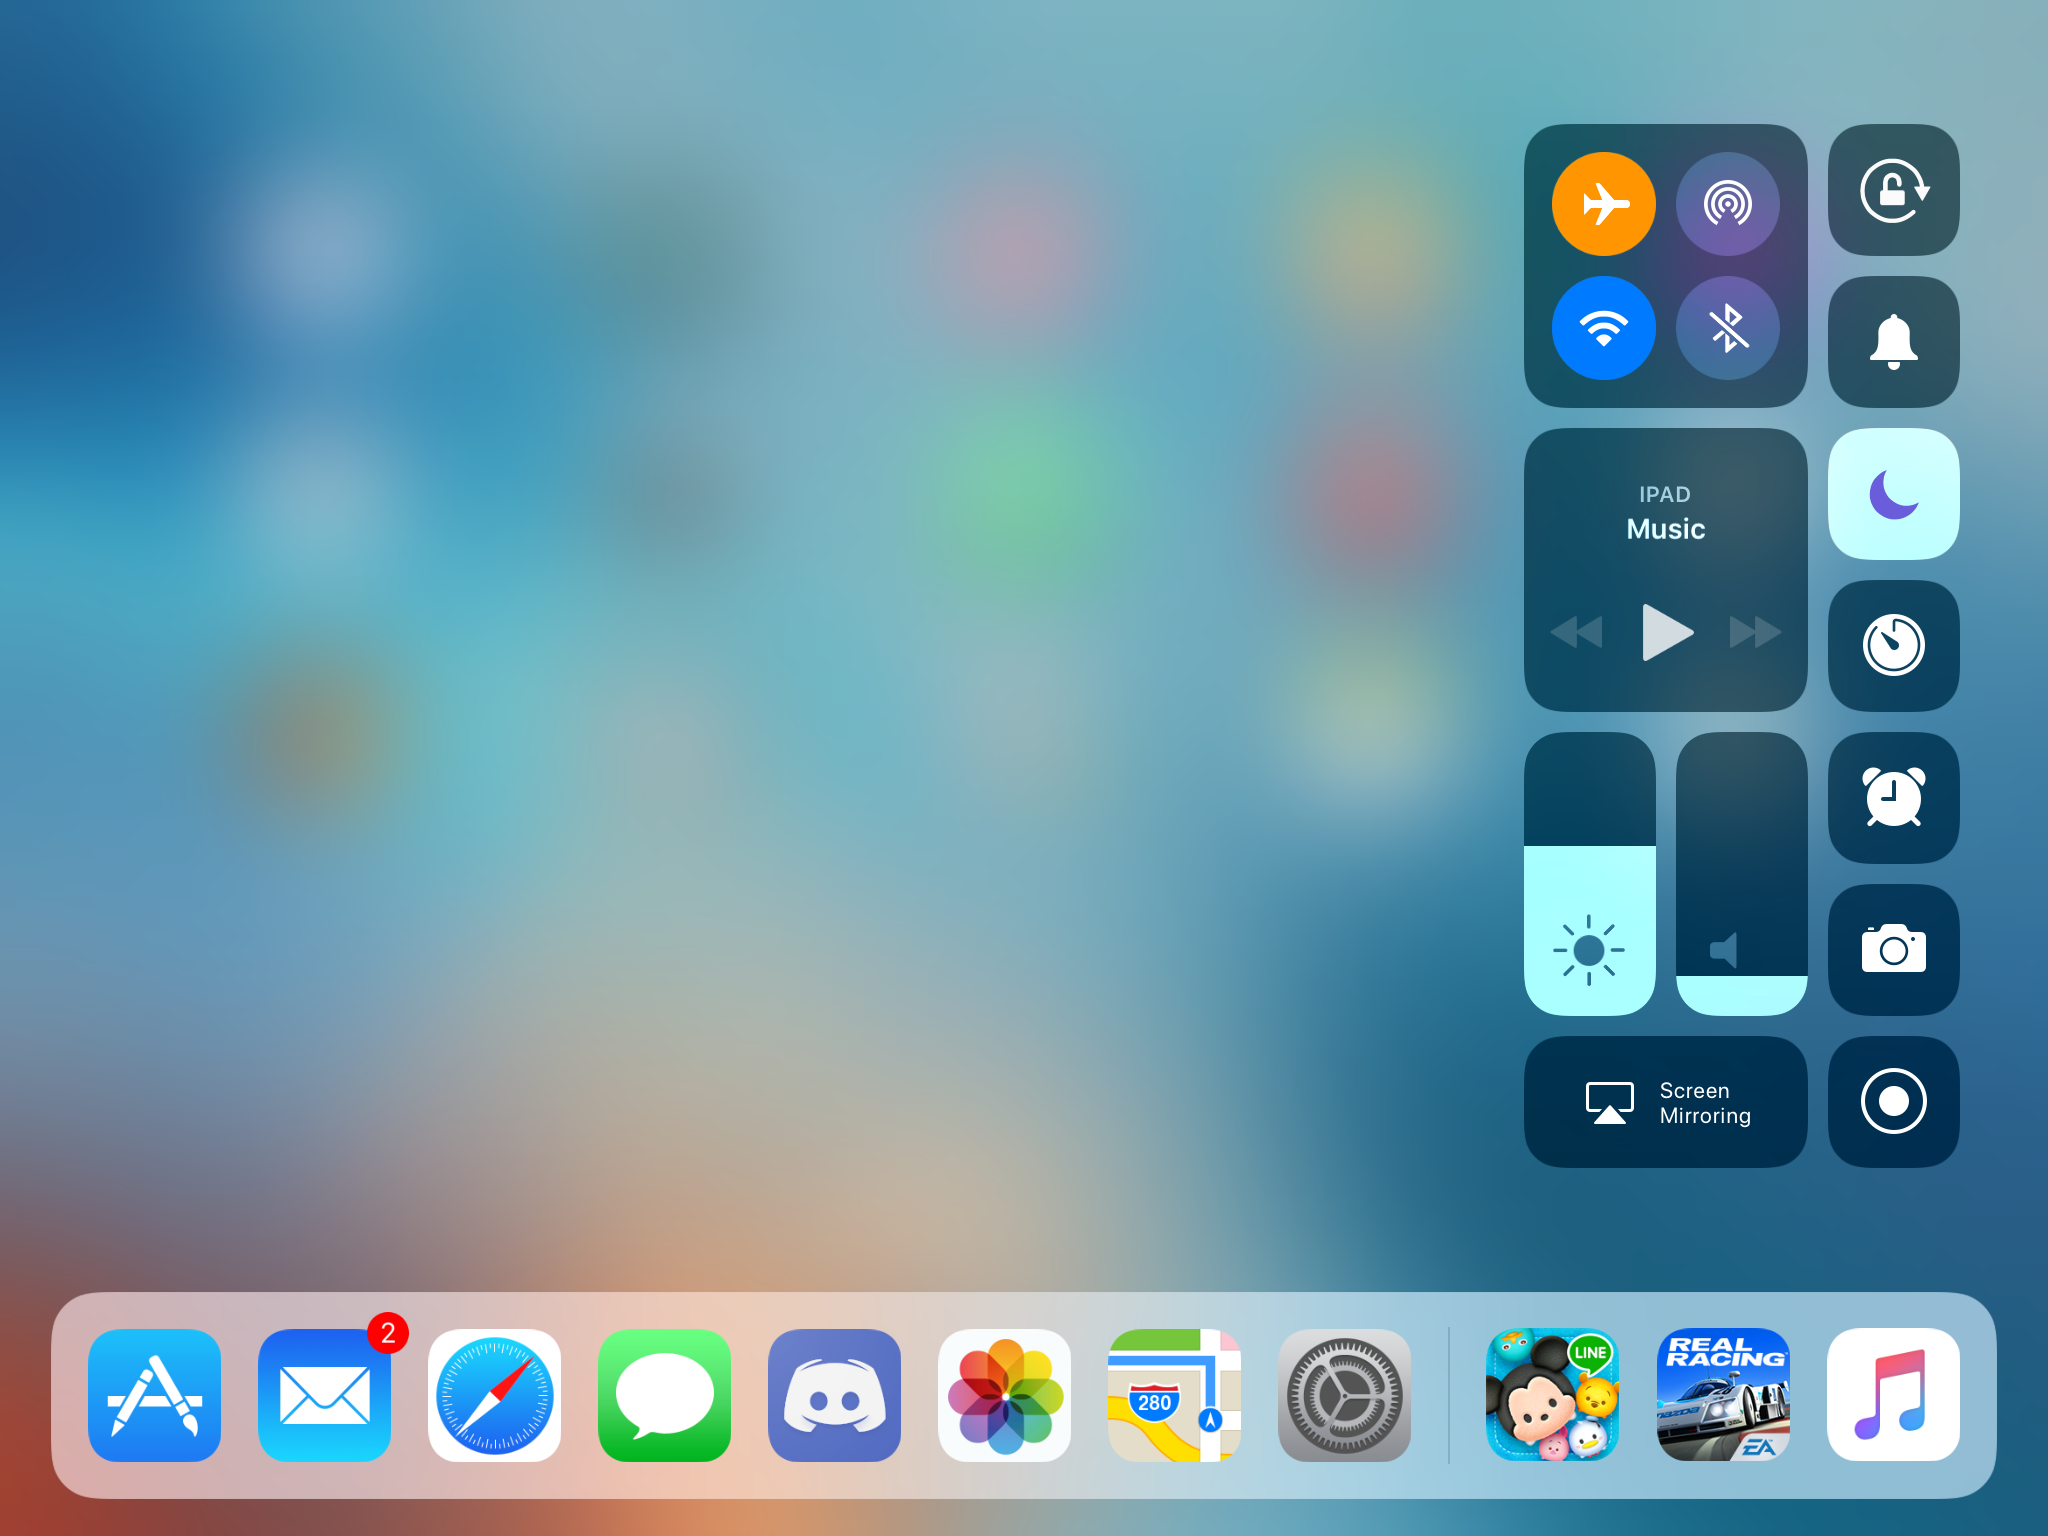Toggle rotation lock
The height and width of the screenshot is (1536, 2048).
pos(1893,190)
